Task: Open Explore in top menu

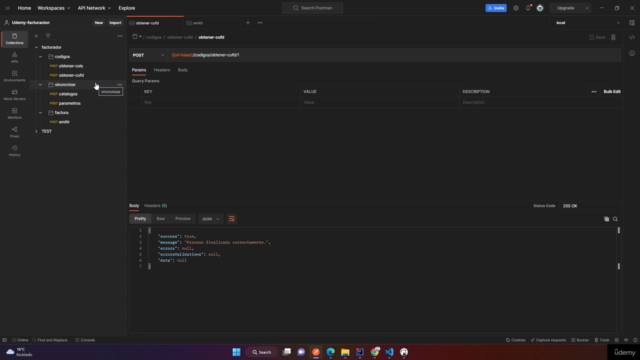Action: (x=127, y=8)
